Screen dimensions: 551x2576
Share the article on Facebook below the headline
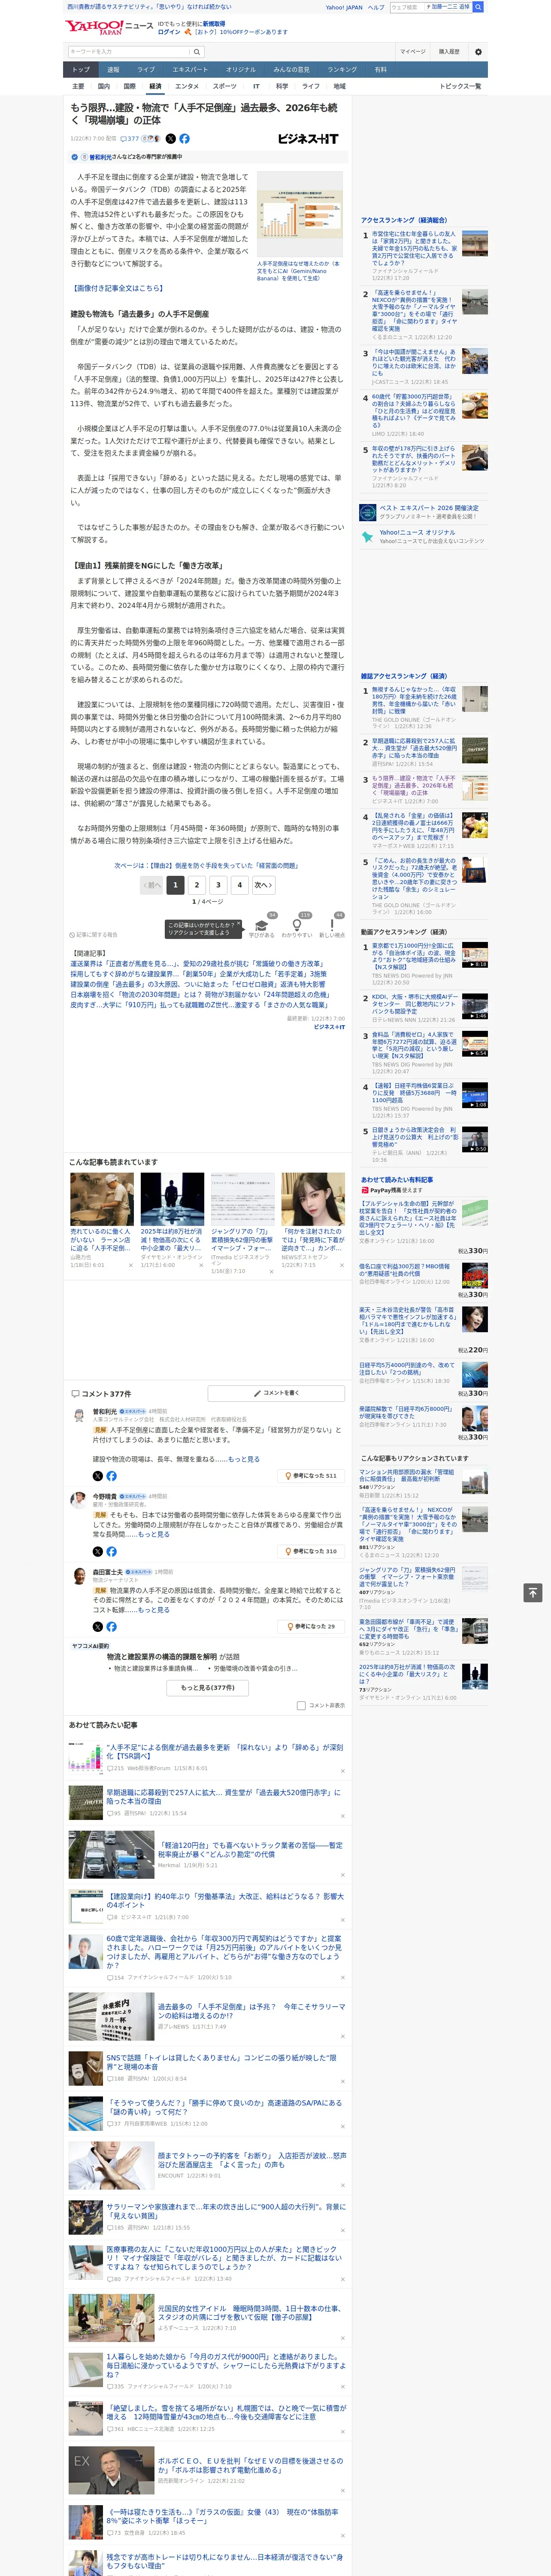(x=184, y=139)
